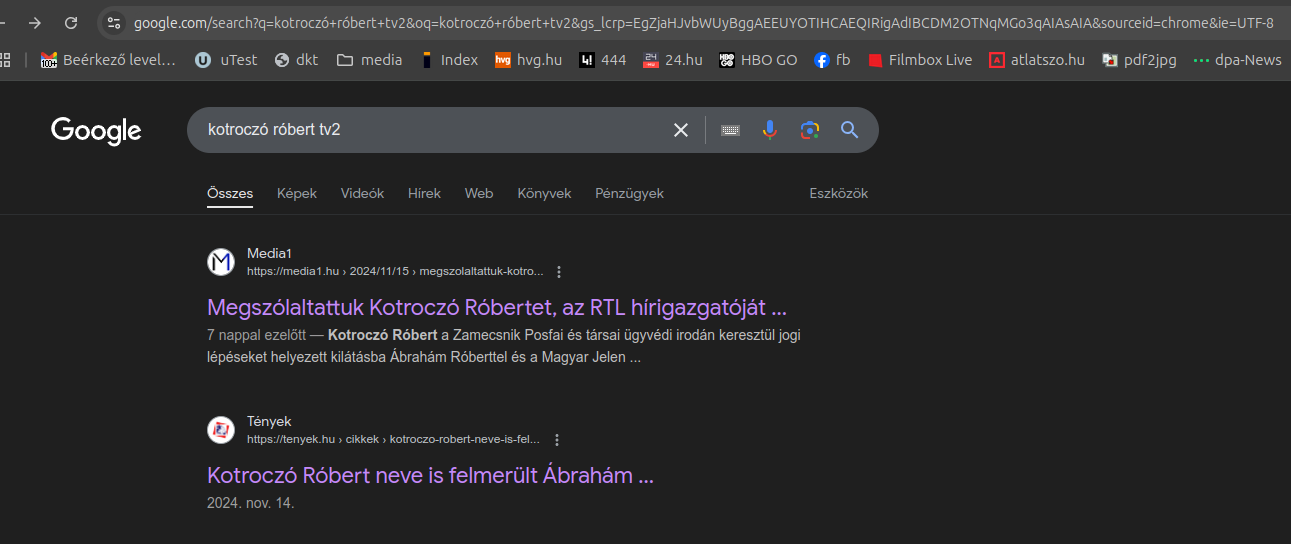The width and height of the screenshot is (1291, 544).
Task: Reload the page with refresh icon
Action: coord(71,22)
